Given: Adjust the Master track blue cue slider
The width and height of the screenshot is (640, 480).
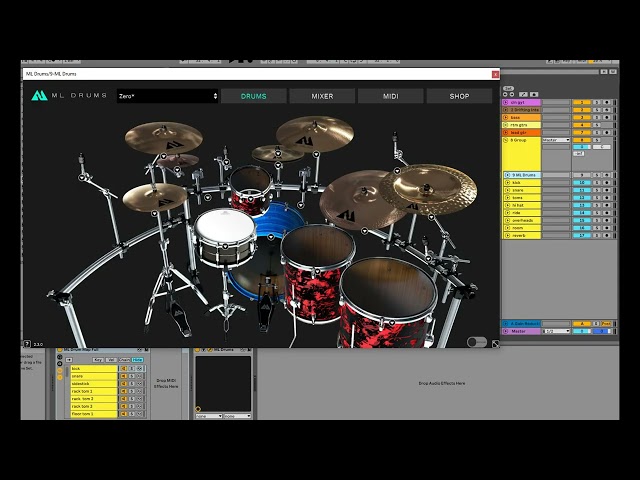Looking at the screenshot, I should pos(602,331).
